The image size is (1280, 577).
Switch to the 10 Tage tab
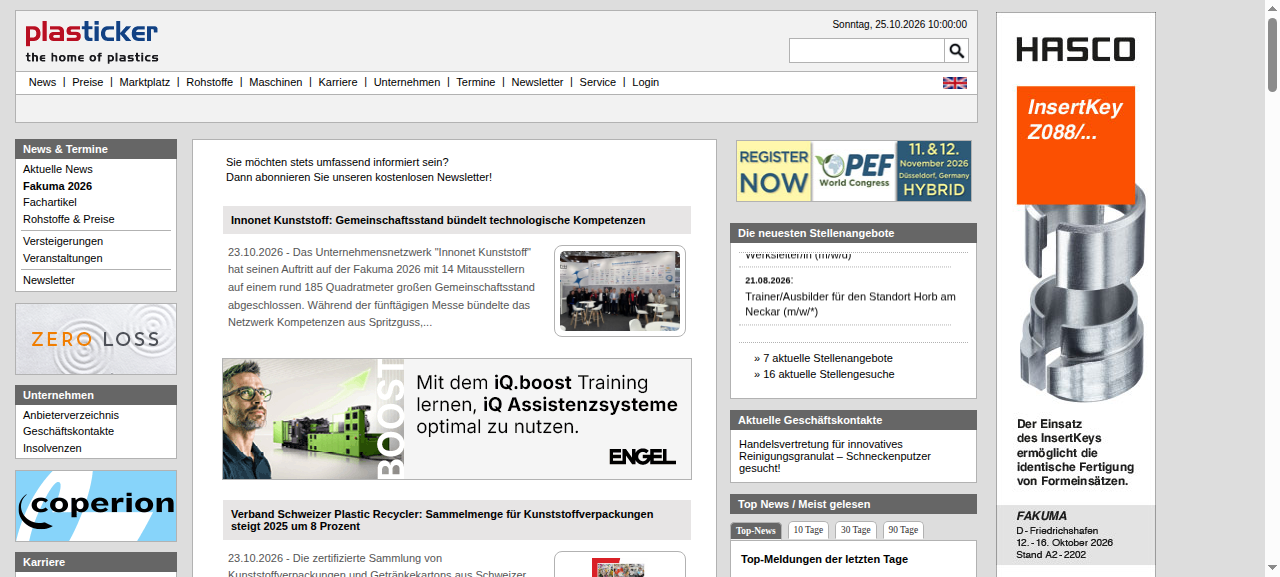[x=809, y=530]
